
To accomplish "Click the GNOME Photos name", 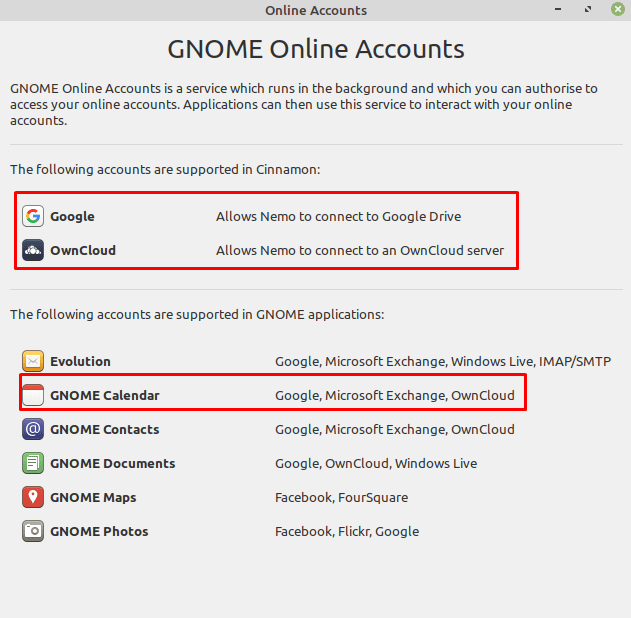I will pyautogui.click(x=99, y=531).
